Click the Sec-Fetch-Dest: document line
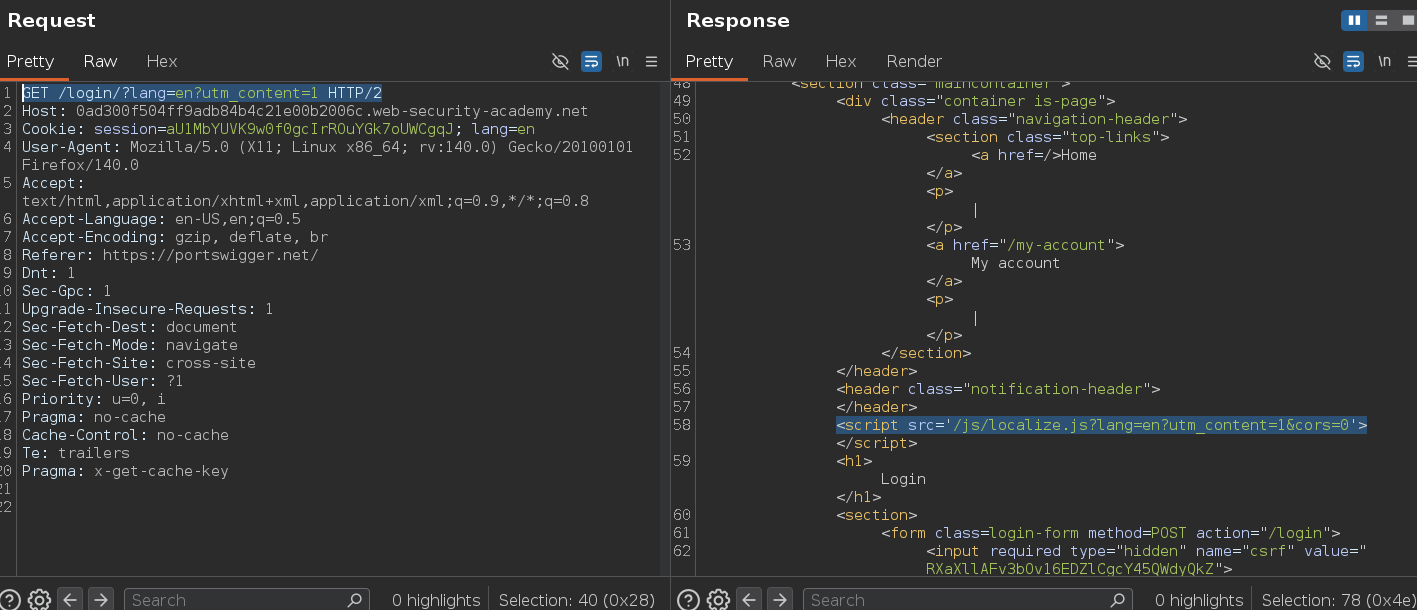The width and height of the screenshot is (1417, 610). tap(129, 327)
